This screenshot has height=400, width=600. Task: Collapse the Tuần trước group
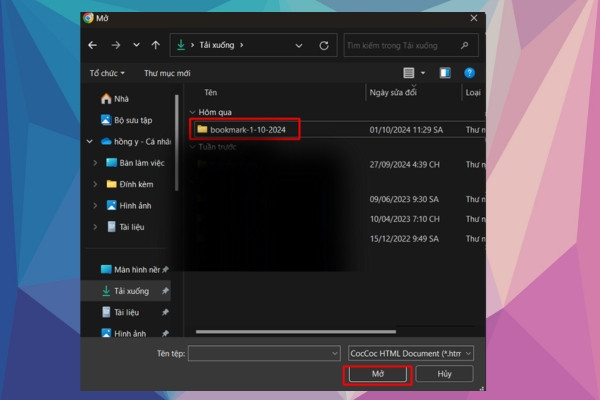tap(192, 147)
